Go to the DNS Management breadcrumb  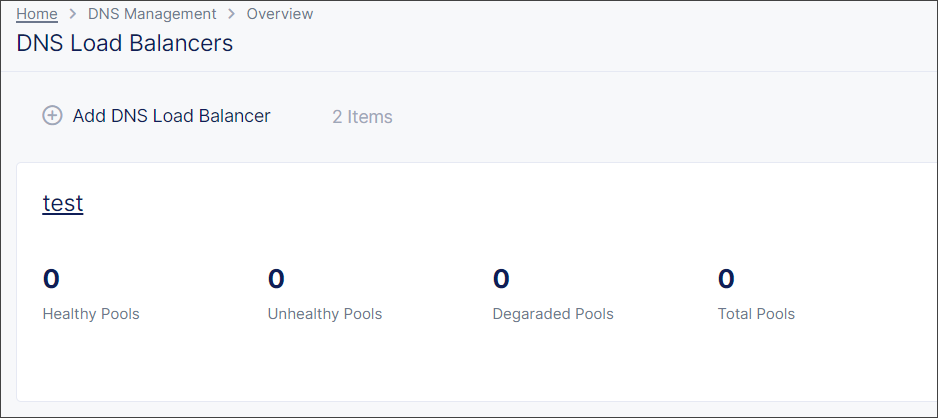(x=152, y=14)
